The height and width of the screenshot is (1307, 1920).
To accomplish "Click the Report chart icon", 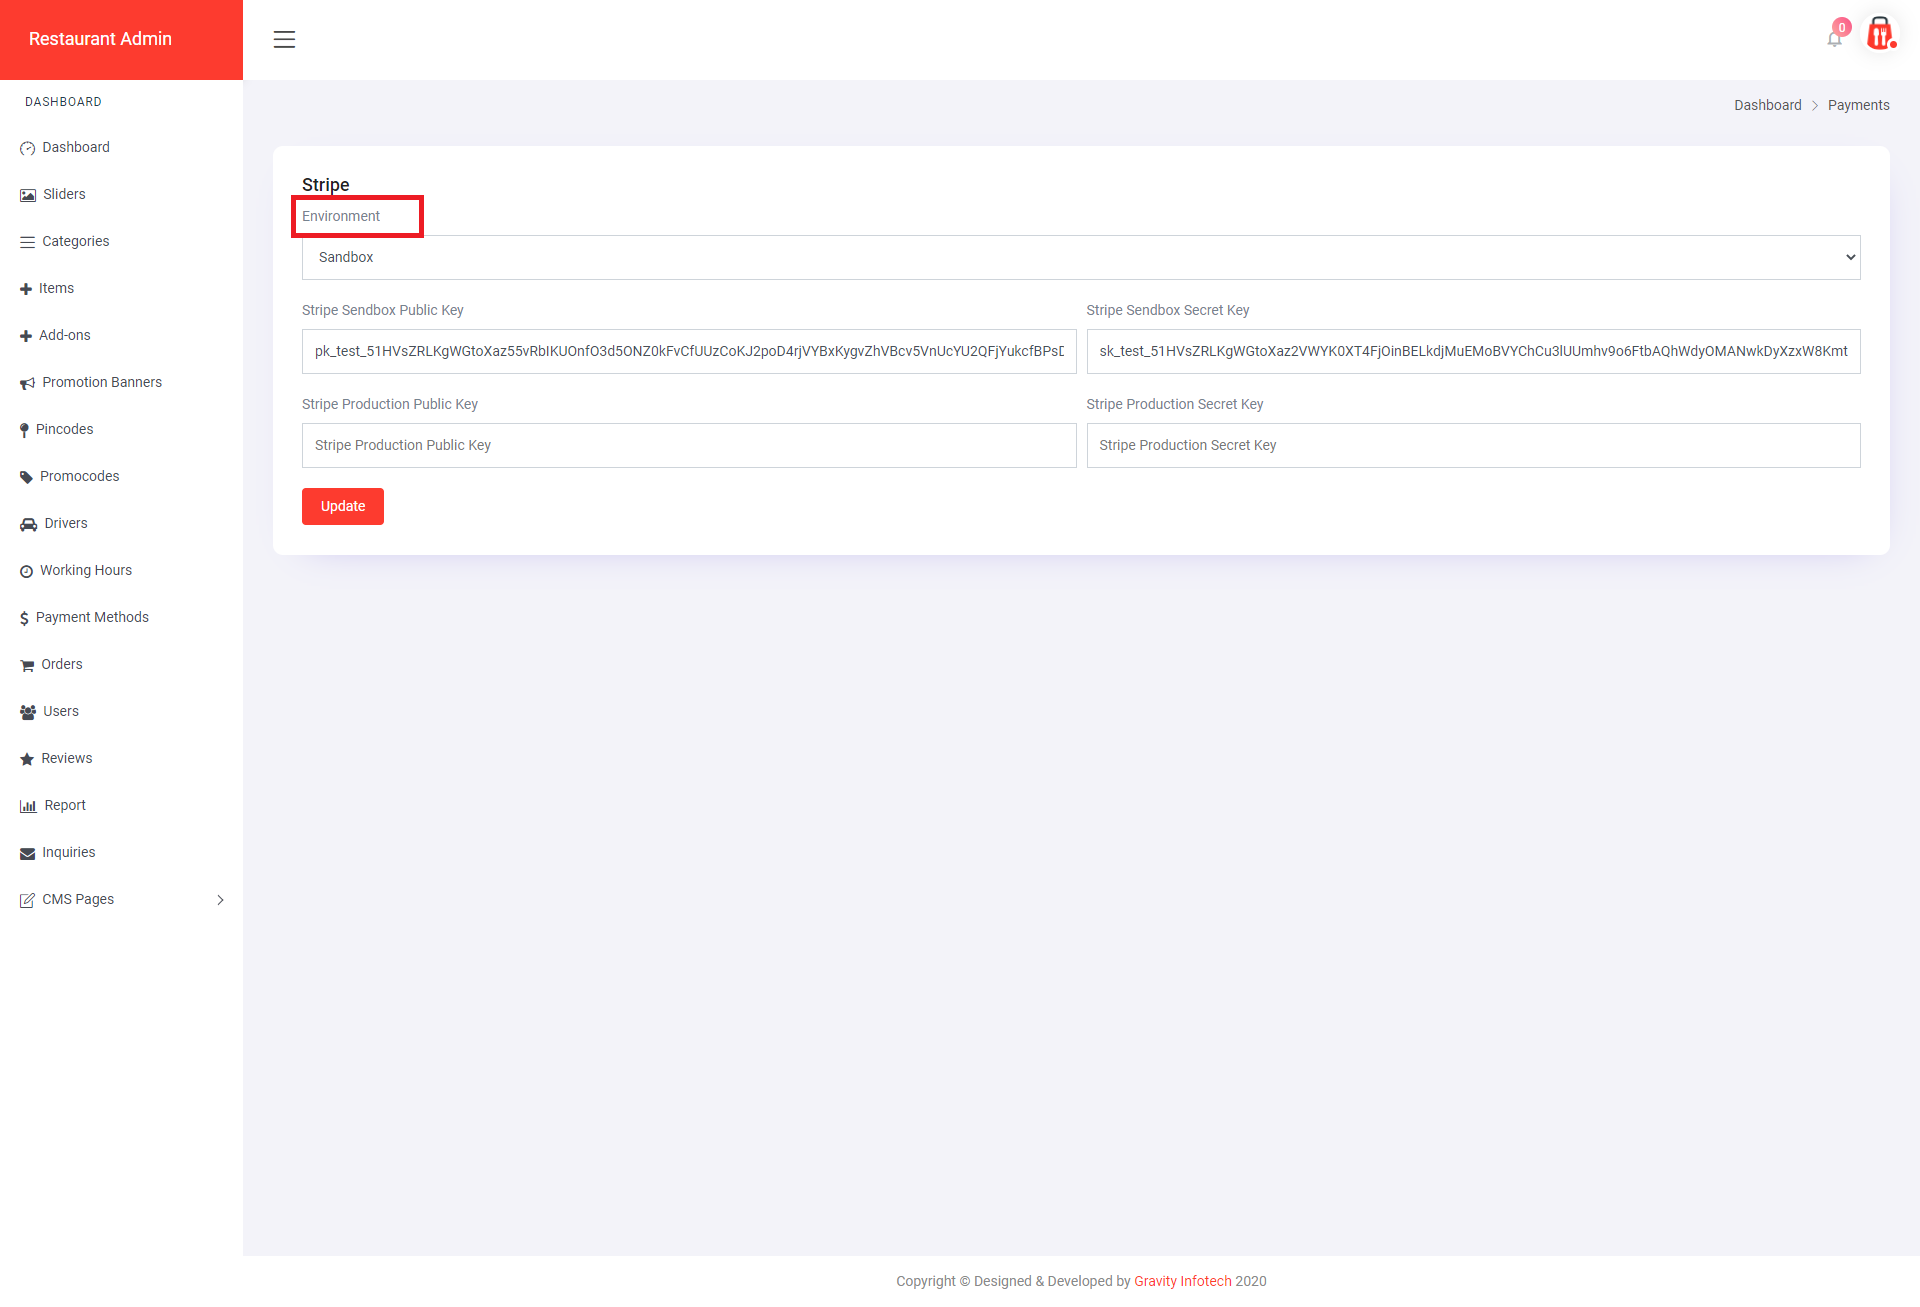I will click(28, 806).
